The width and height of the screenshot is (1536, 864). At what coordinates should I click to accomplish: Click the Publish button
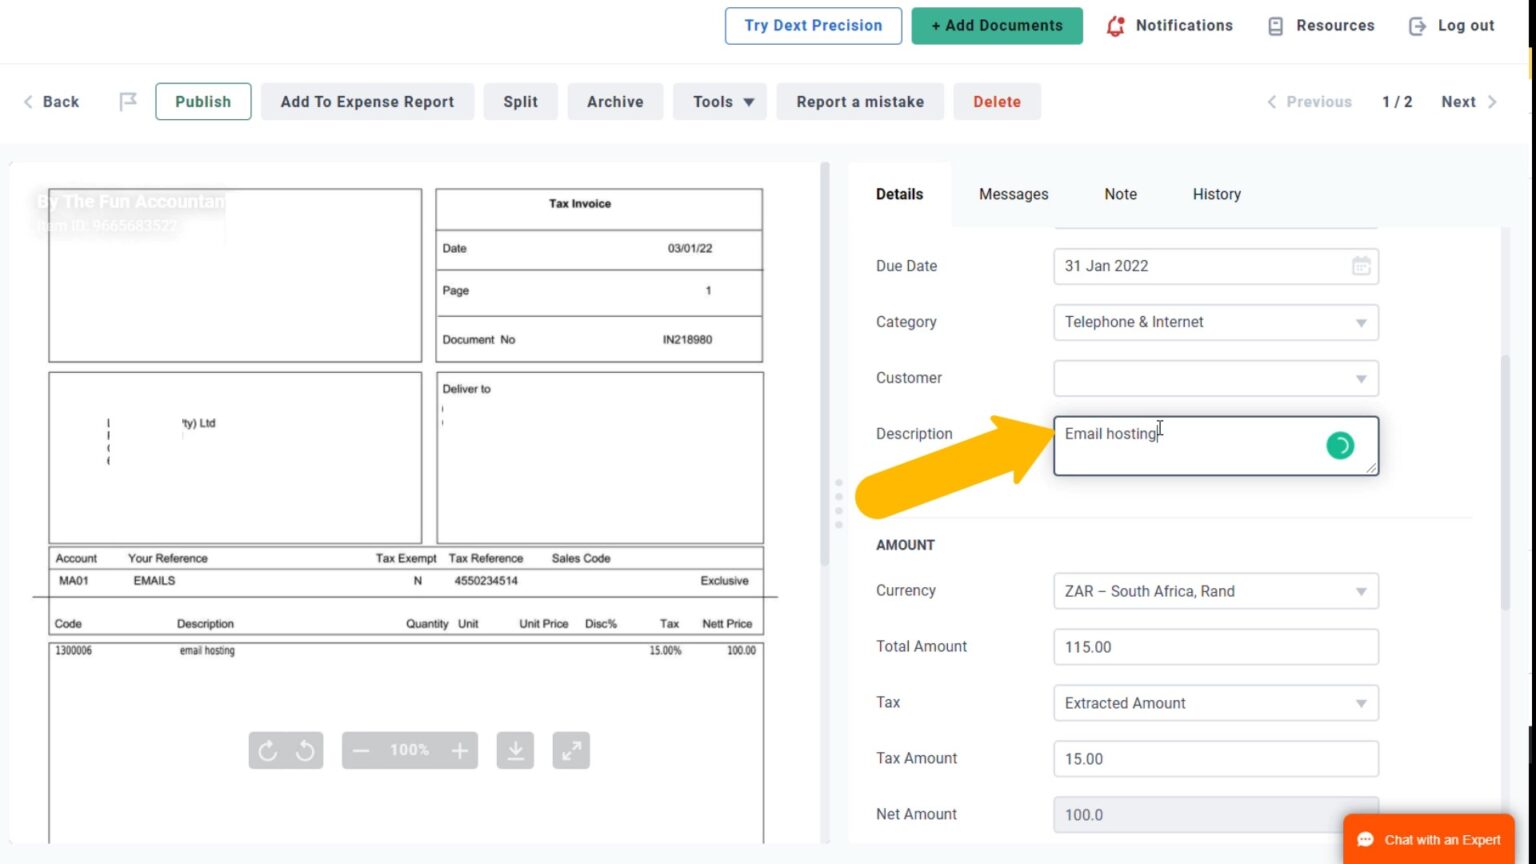[203, 101]
